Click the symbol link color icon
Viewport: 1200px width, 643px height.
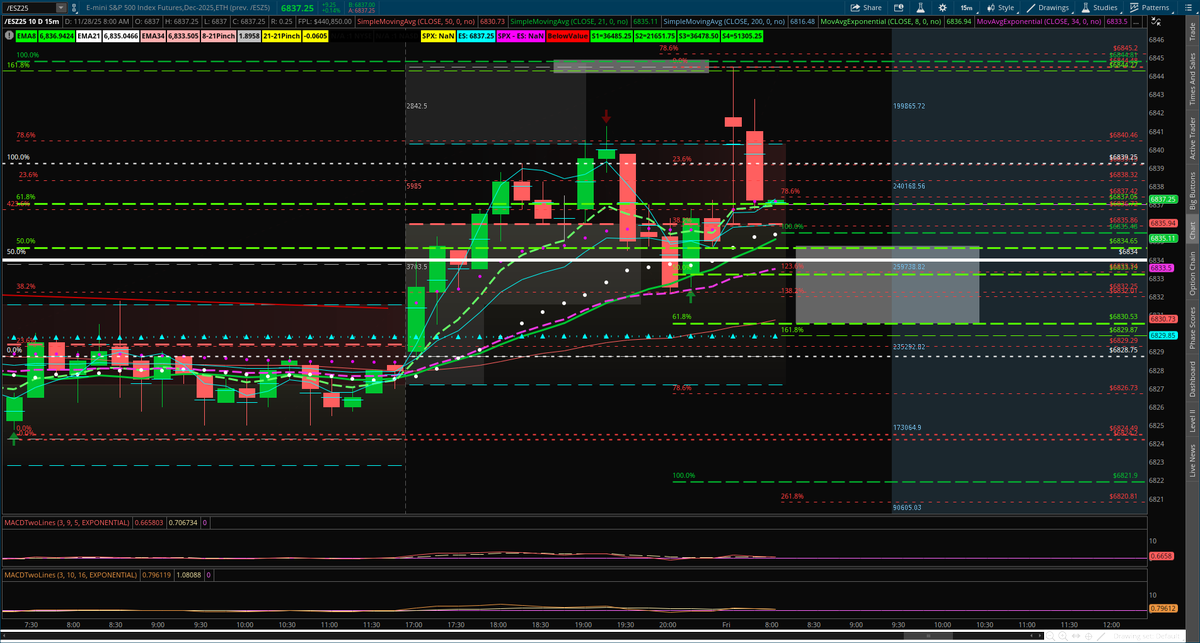point(73,8)
